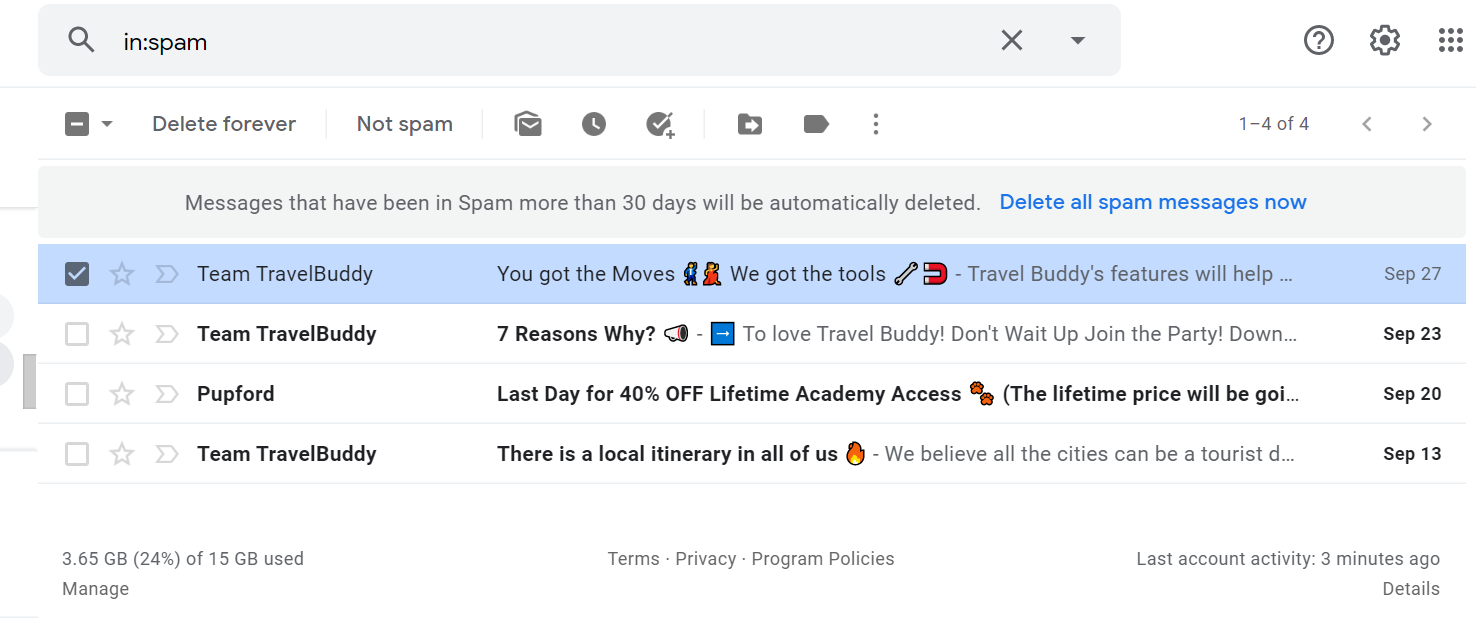Apply a label to the selected email

(x=815, y=123)
